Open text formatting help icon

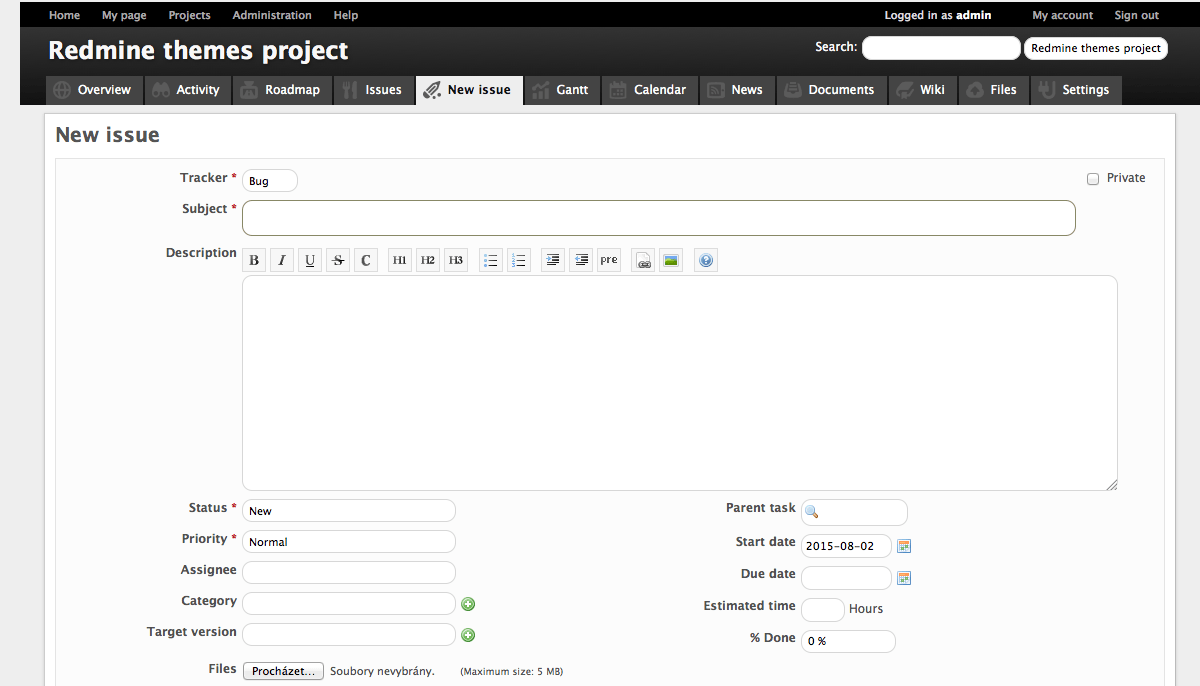tap(706, 261)
